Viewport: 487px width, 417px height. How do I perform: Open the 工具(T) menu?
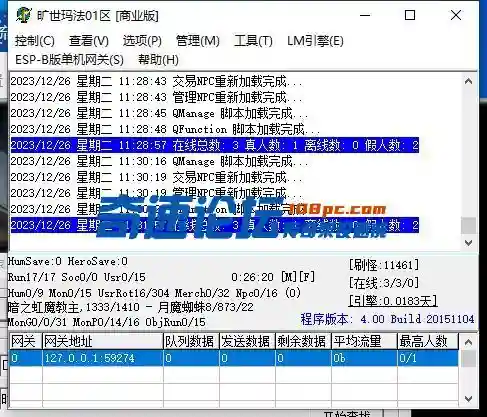tap(253, 41)
